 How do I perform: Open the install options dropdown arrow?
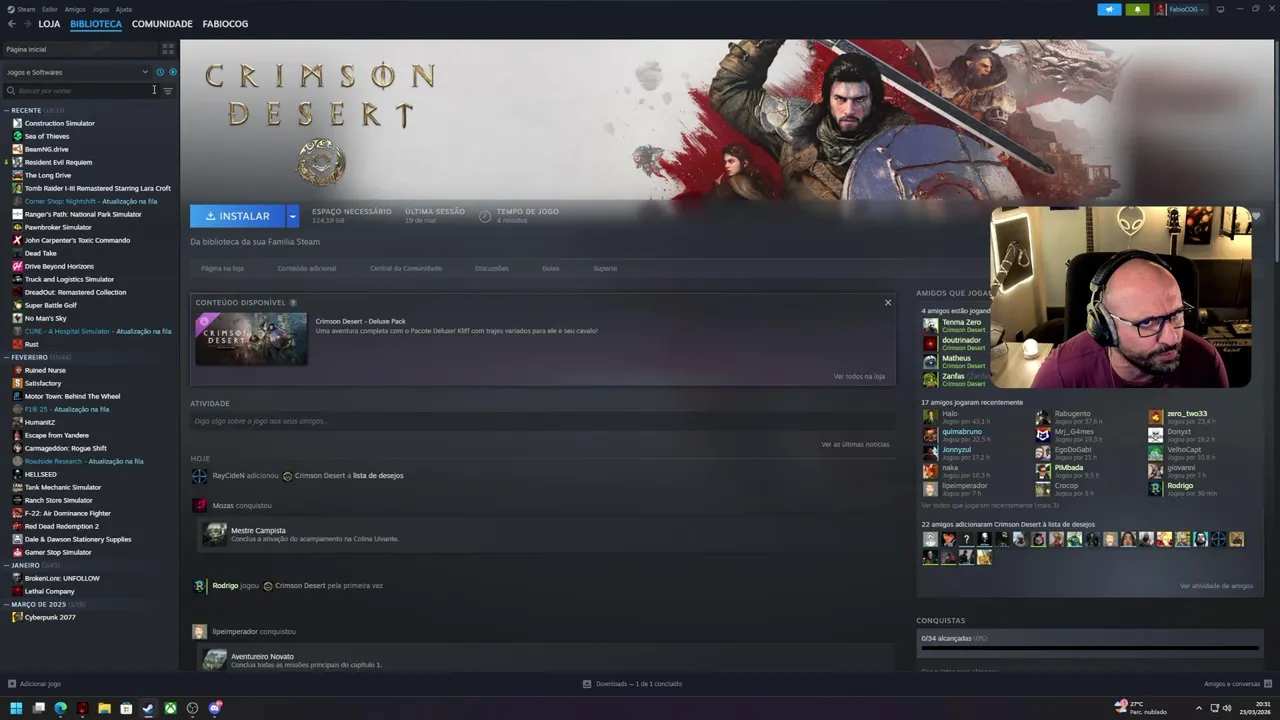coord(292,216)
